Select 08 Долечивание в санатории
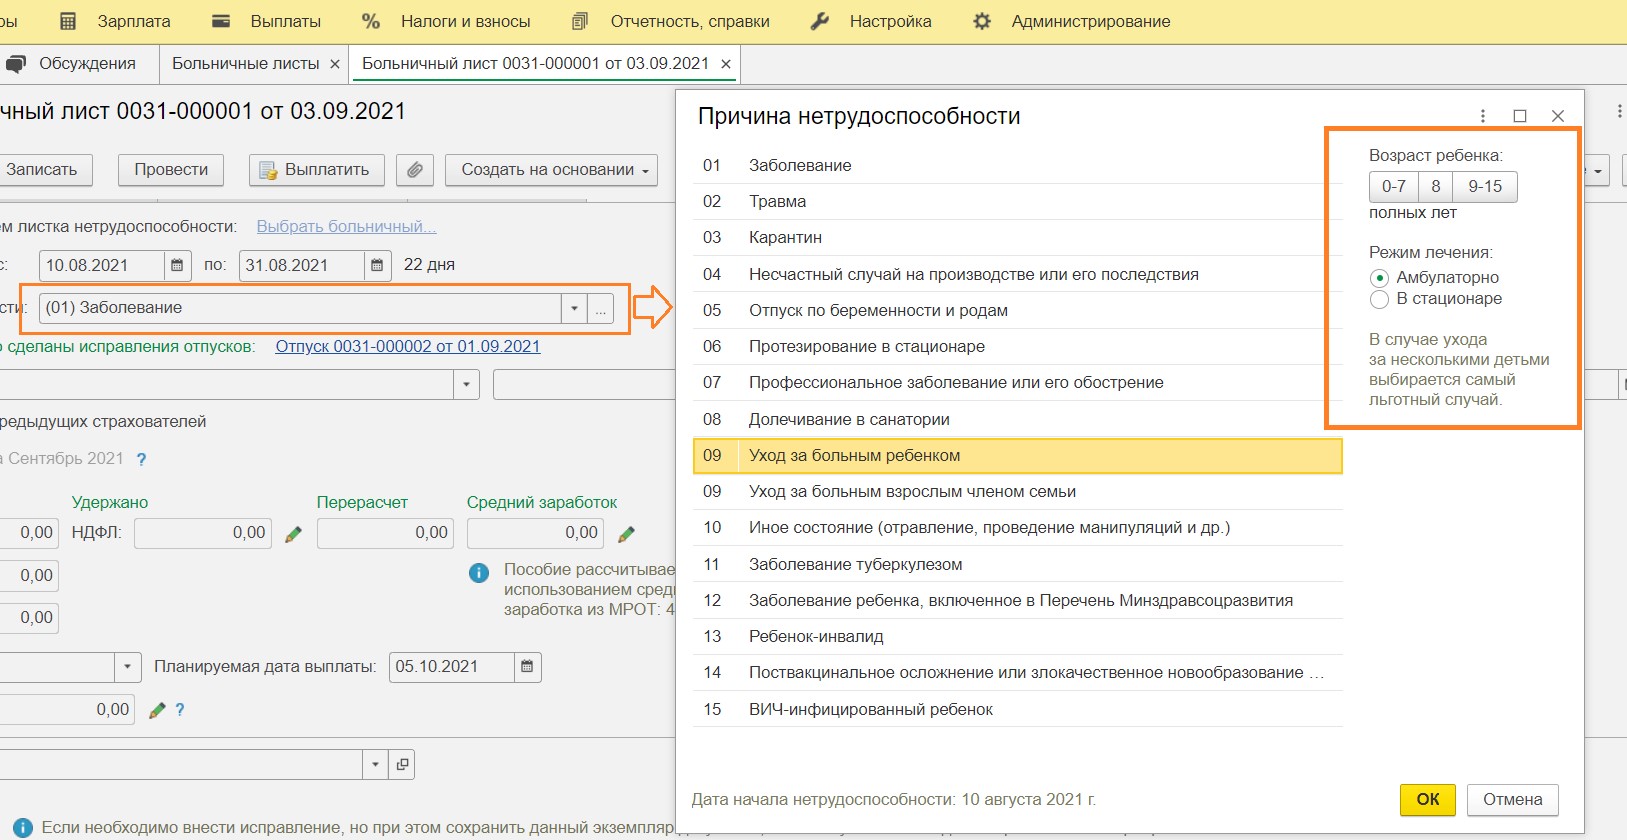 point(1017,419)
